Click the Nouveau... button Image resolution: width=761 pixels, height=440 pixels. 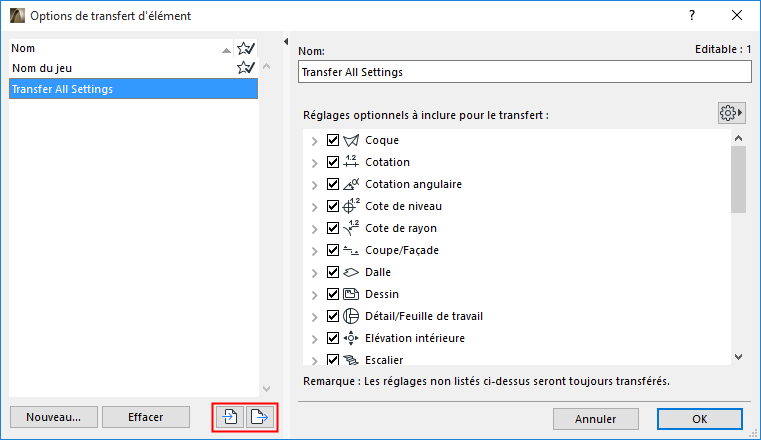[x=54, y=416]
